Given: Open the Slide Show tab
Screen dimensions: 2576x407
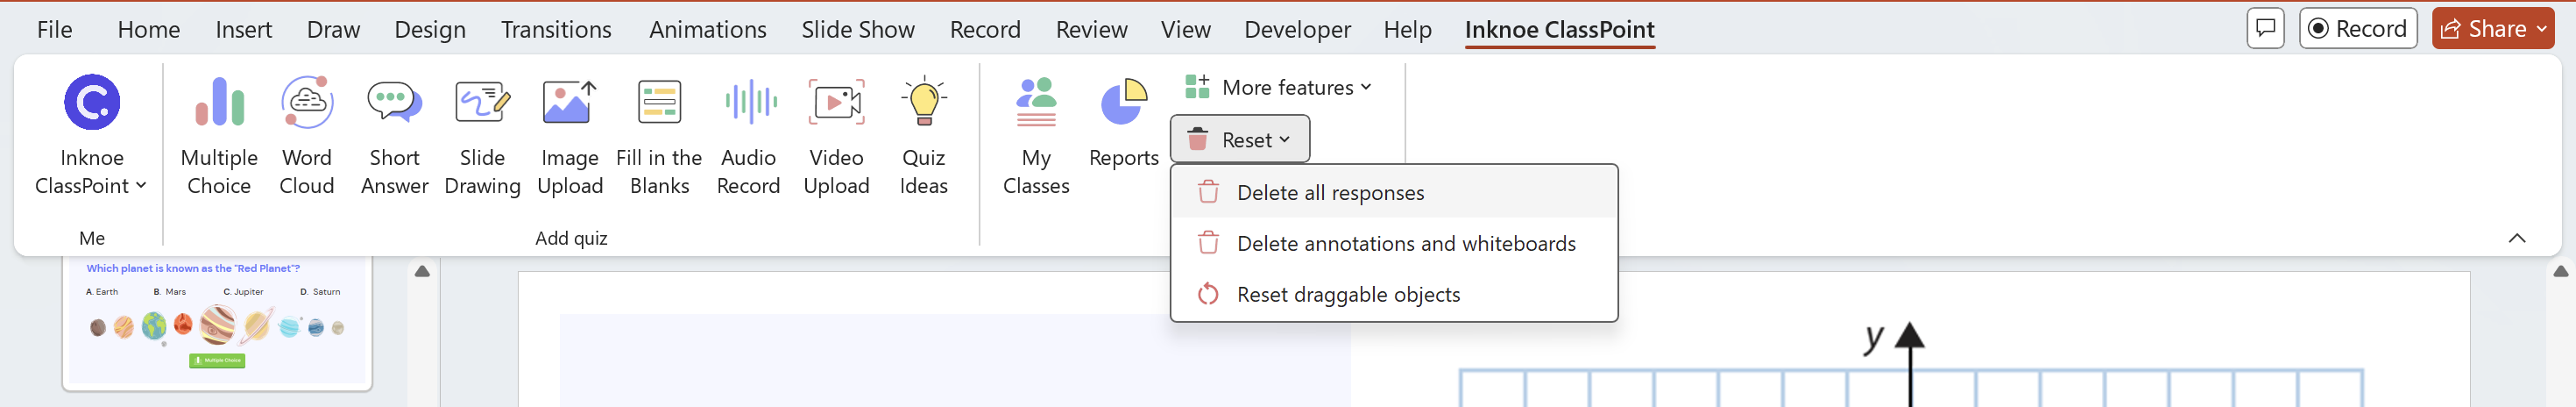Looking at the screenshot, I should point(857,29).
